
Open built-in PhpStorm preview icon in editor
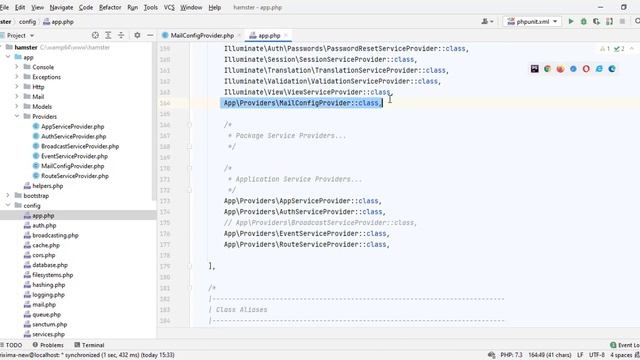pyautogui.click(x=535, y=69)
